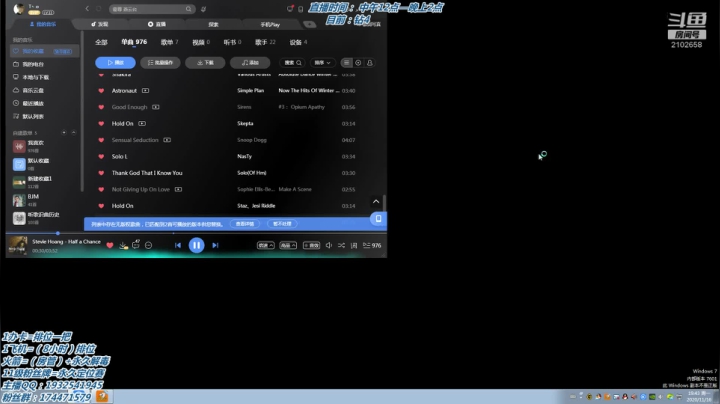The width and height of the screenshot is (720, 404).
Task: Unfavorite the song Astronaut
Action: [101, 91]
